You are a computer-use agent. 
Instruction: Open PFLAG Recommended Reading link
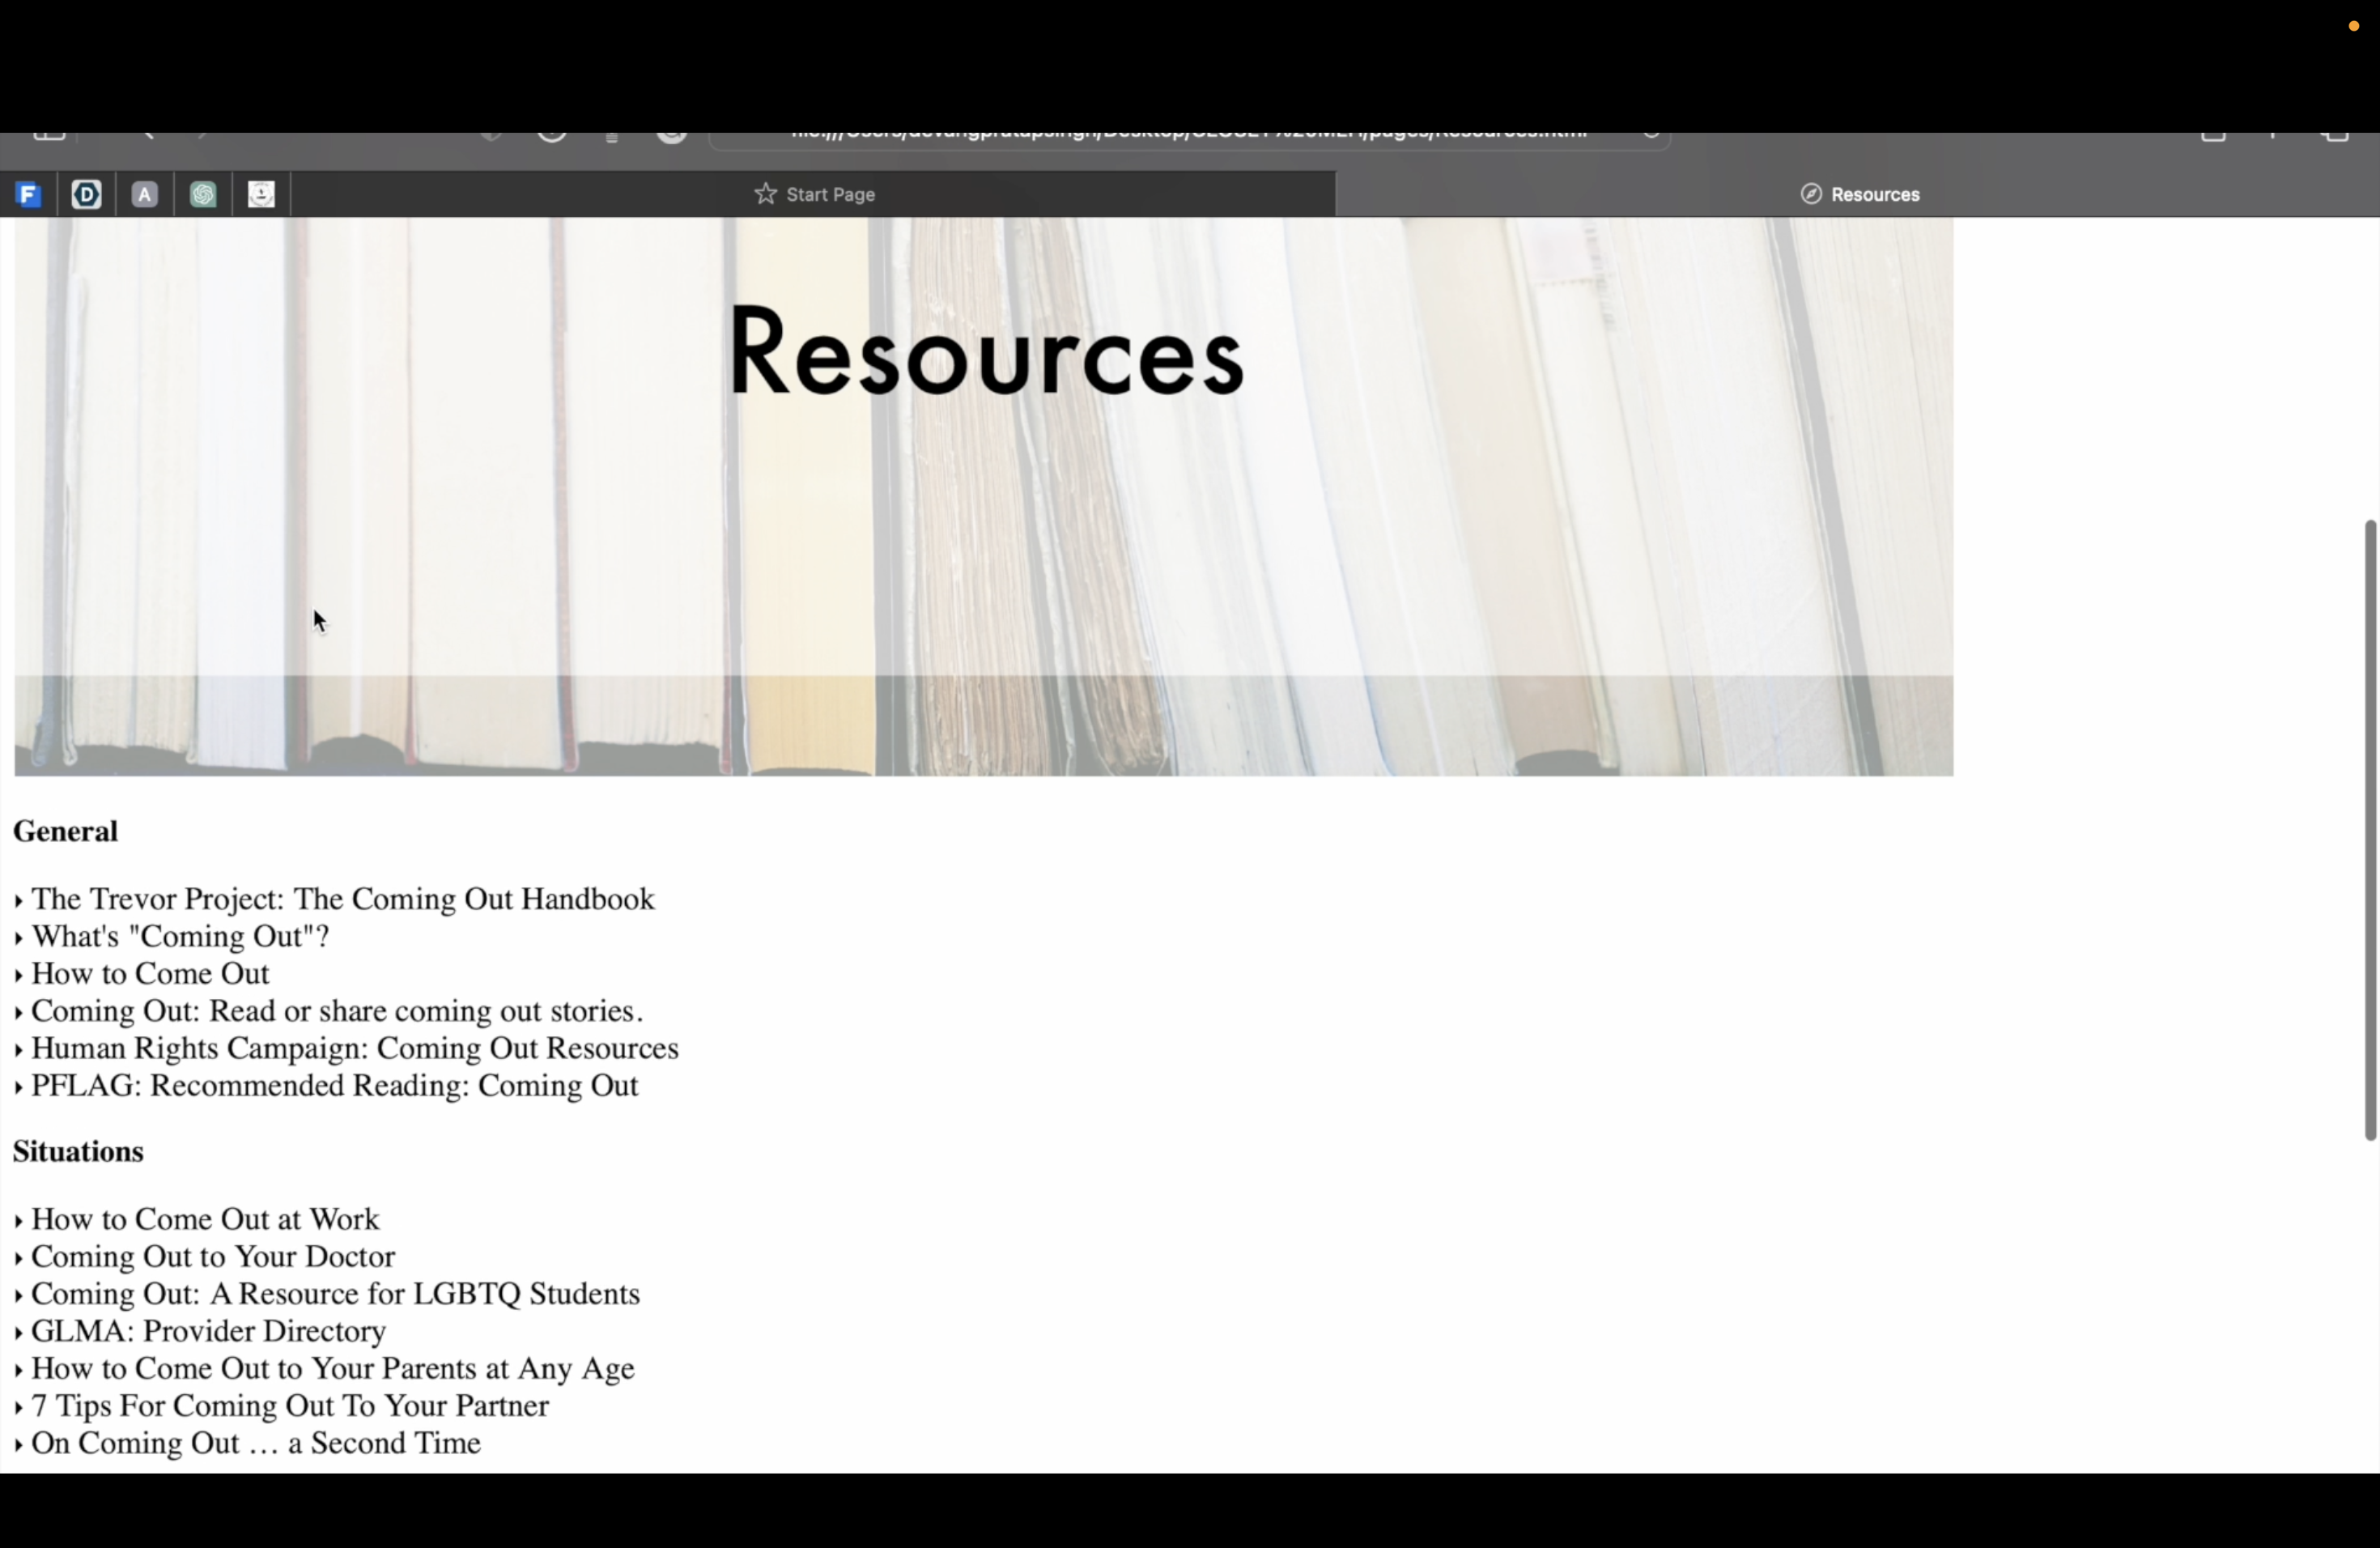[335, 1086]
